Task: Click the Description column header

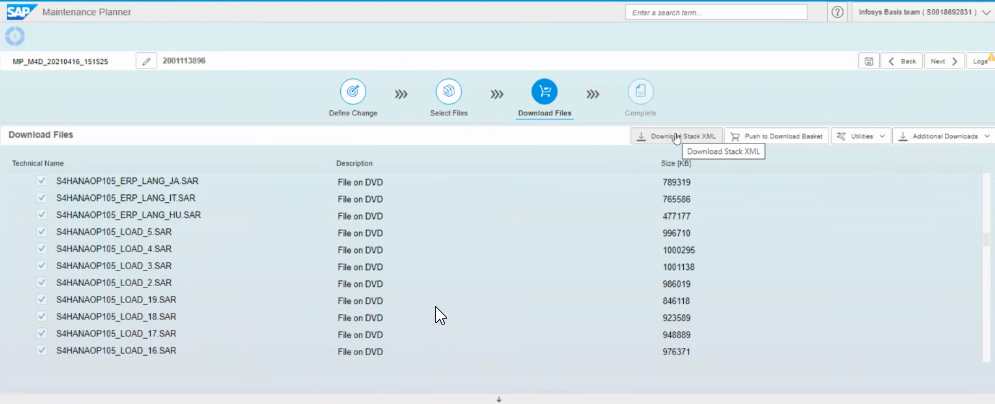Action: 354,164
